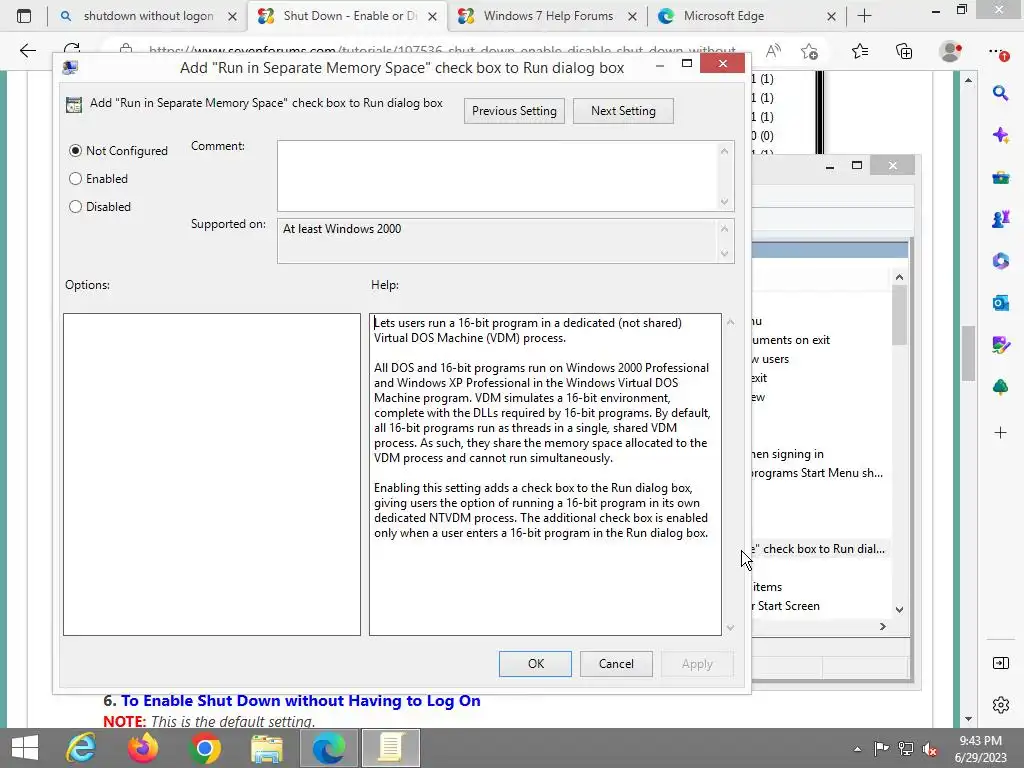Switch to Group Policy Editor taskbar button
Viewport: 1024px width, 768px height.
(x=391, y=748)
